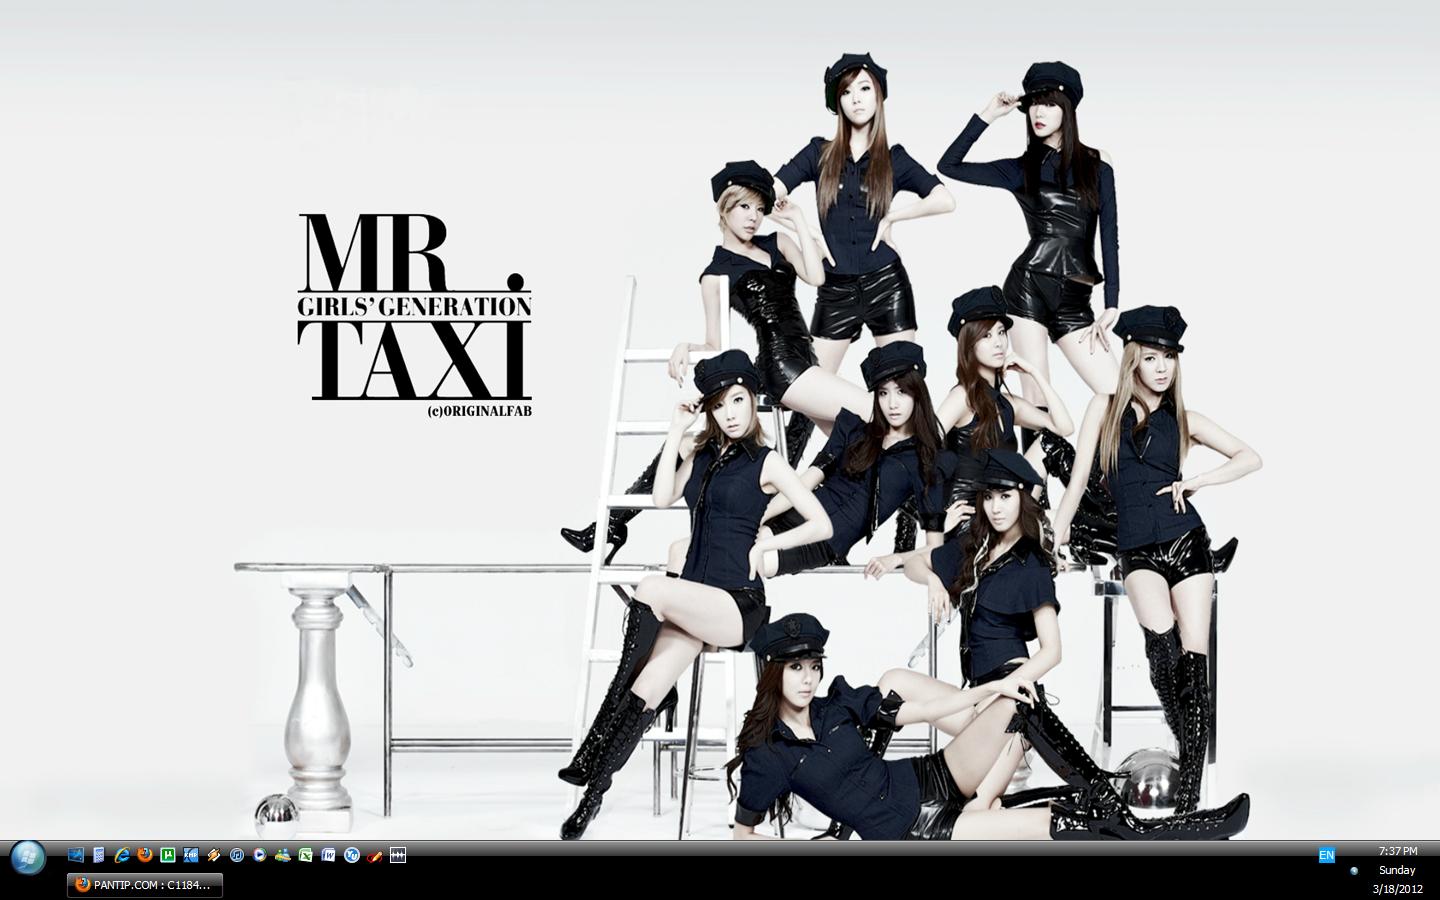Viewport: 1440px width, 900px height.
Task: Open the EN language bar indicator
Action: [x=1327, y=855]
